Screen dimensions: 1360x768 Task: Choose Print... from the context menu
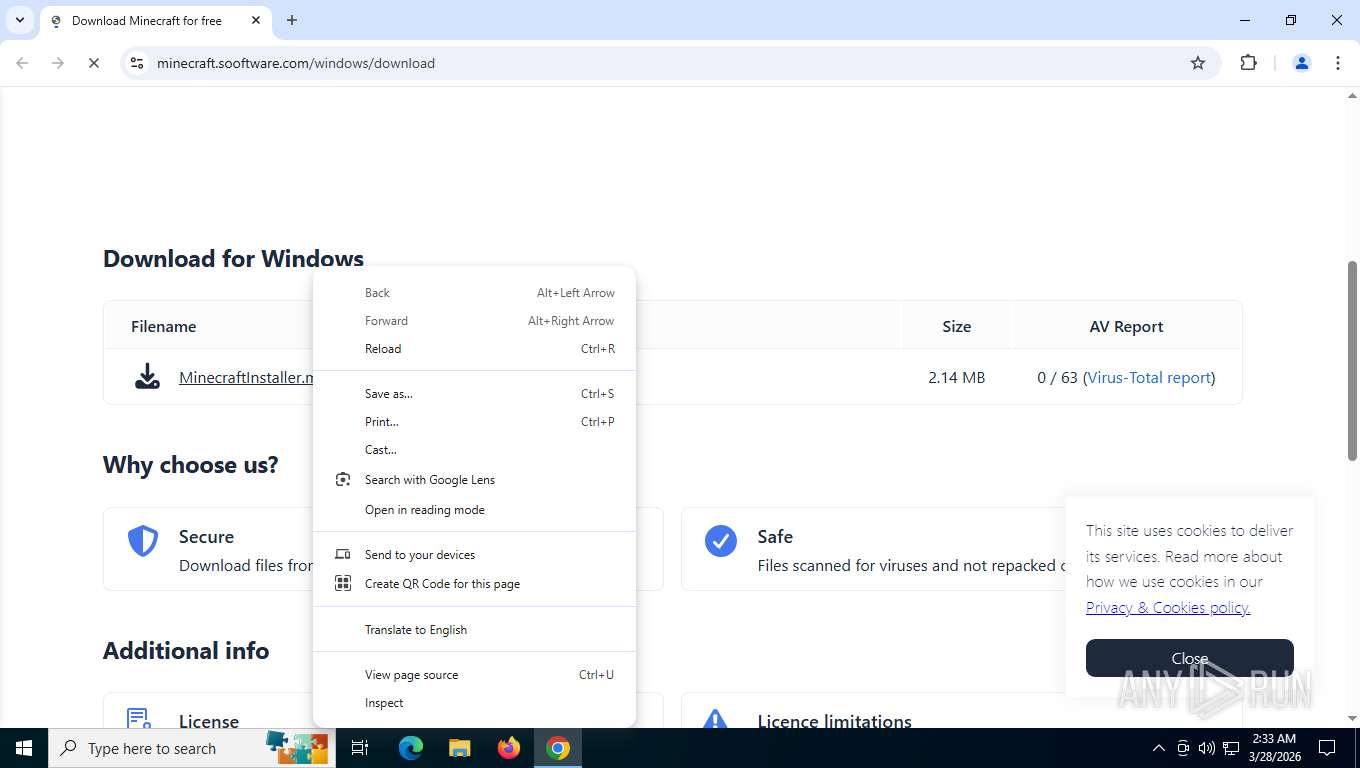click(x=474, y=422)
